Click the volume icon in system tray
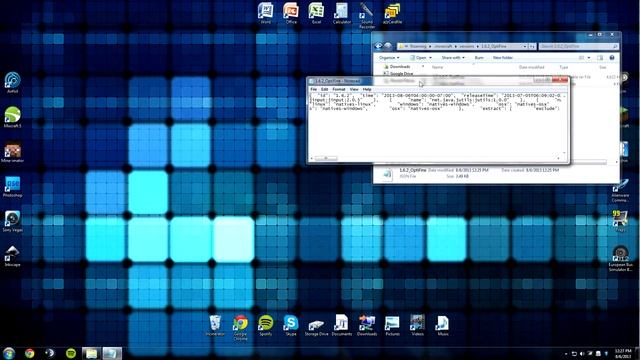 click(x=582, y=353)
